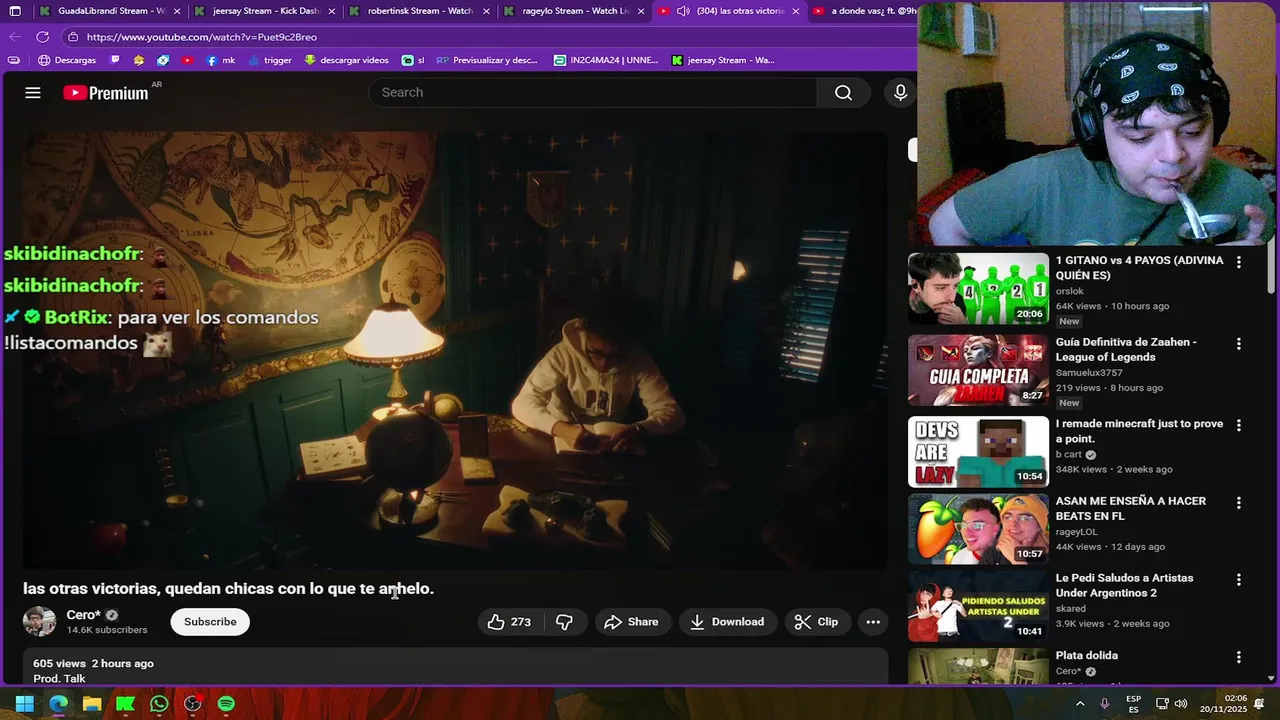1280x720 pixels.
Task: Open Guía Definitiva de Zaahen thumbnail
Action: tap(978, 370)
